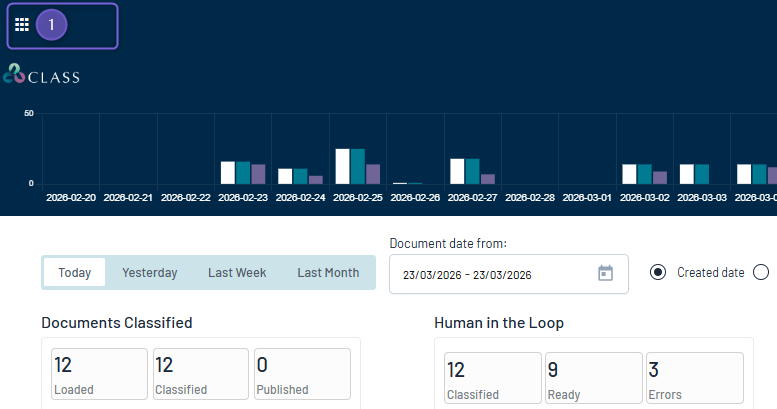Select the Last Month filter
This screenshot has height=409, width=777.
point(328,272)
